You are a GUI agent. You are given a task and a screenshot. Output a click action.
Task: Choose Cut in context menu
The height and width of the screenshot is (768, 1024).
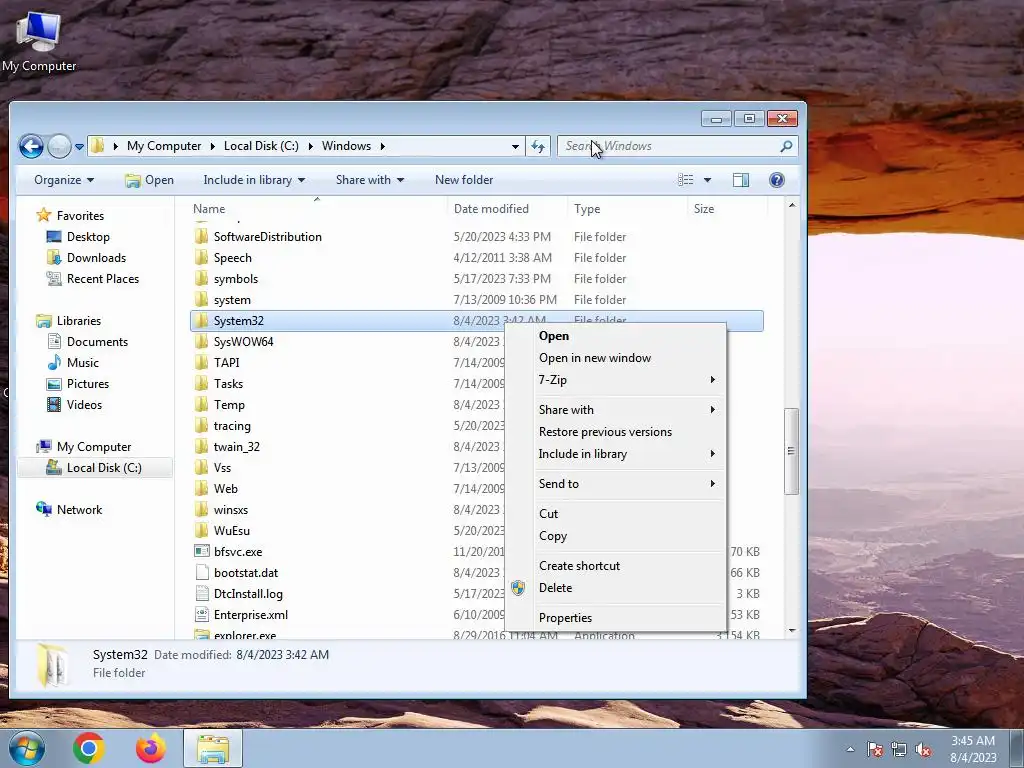[615, 514]
